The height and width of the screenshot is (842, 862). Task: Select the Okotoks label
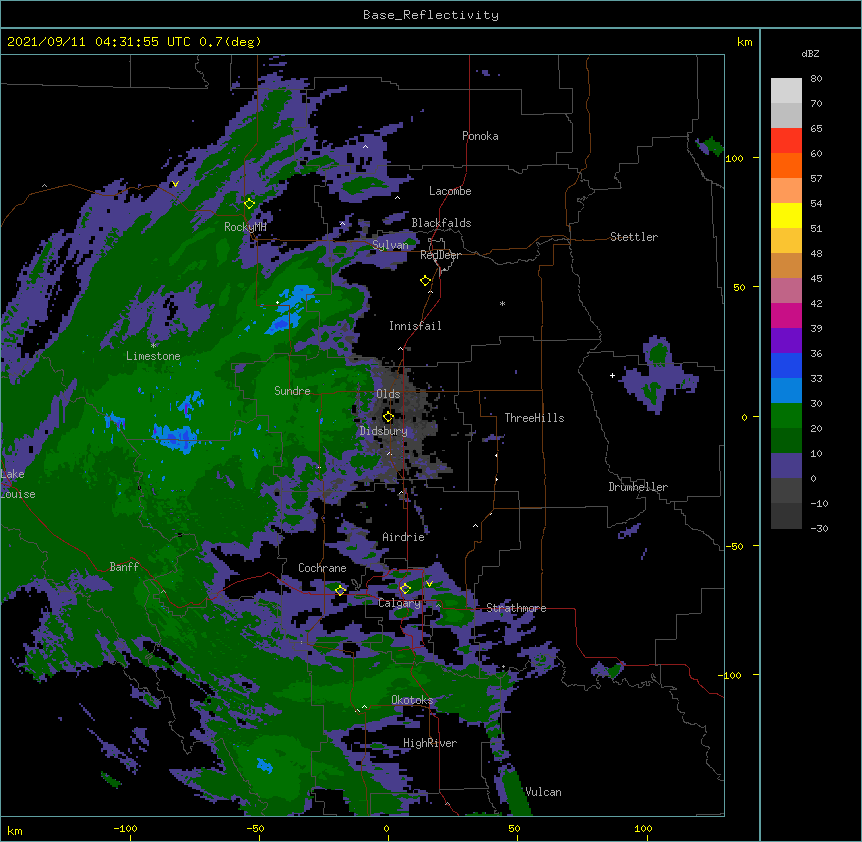[x=412, y=700]
